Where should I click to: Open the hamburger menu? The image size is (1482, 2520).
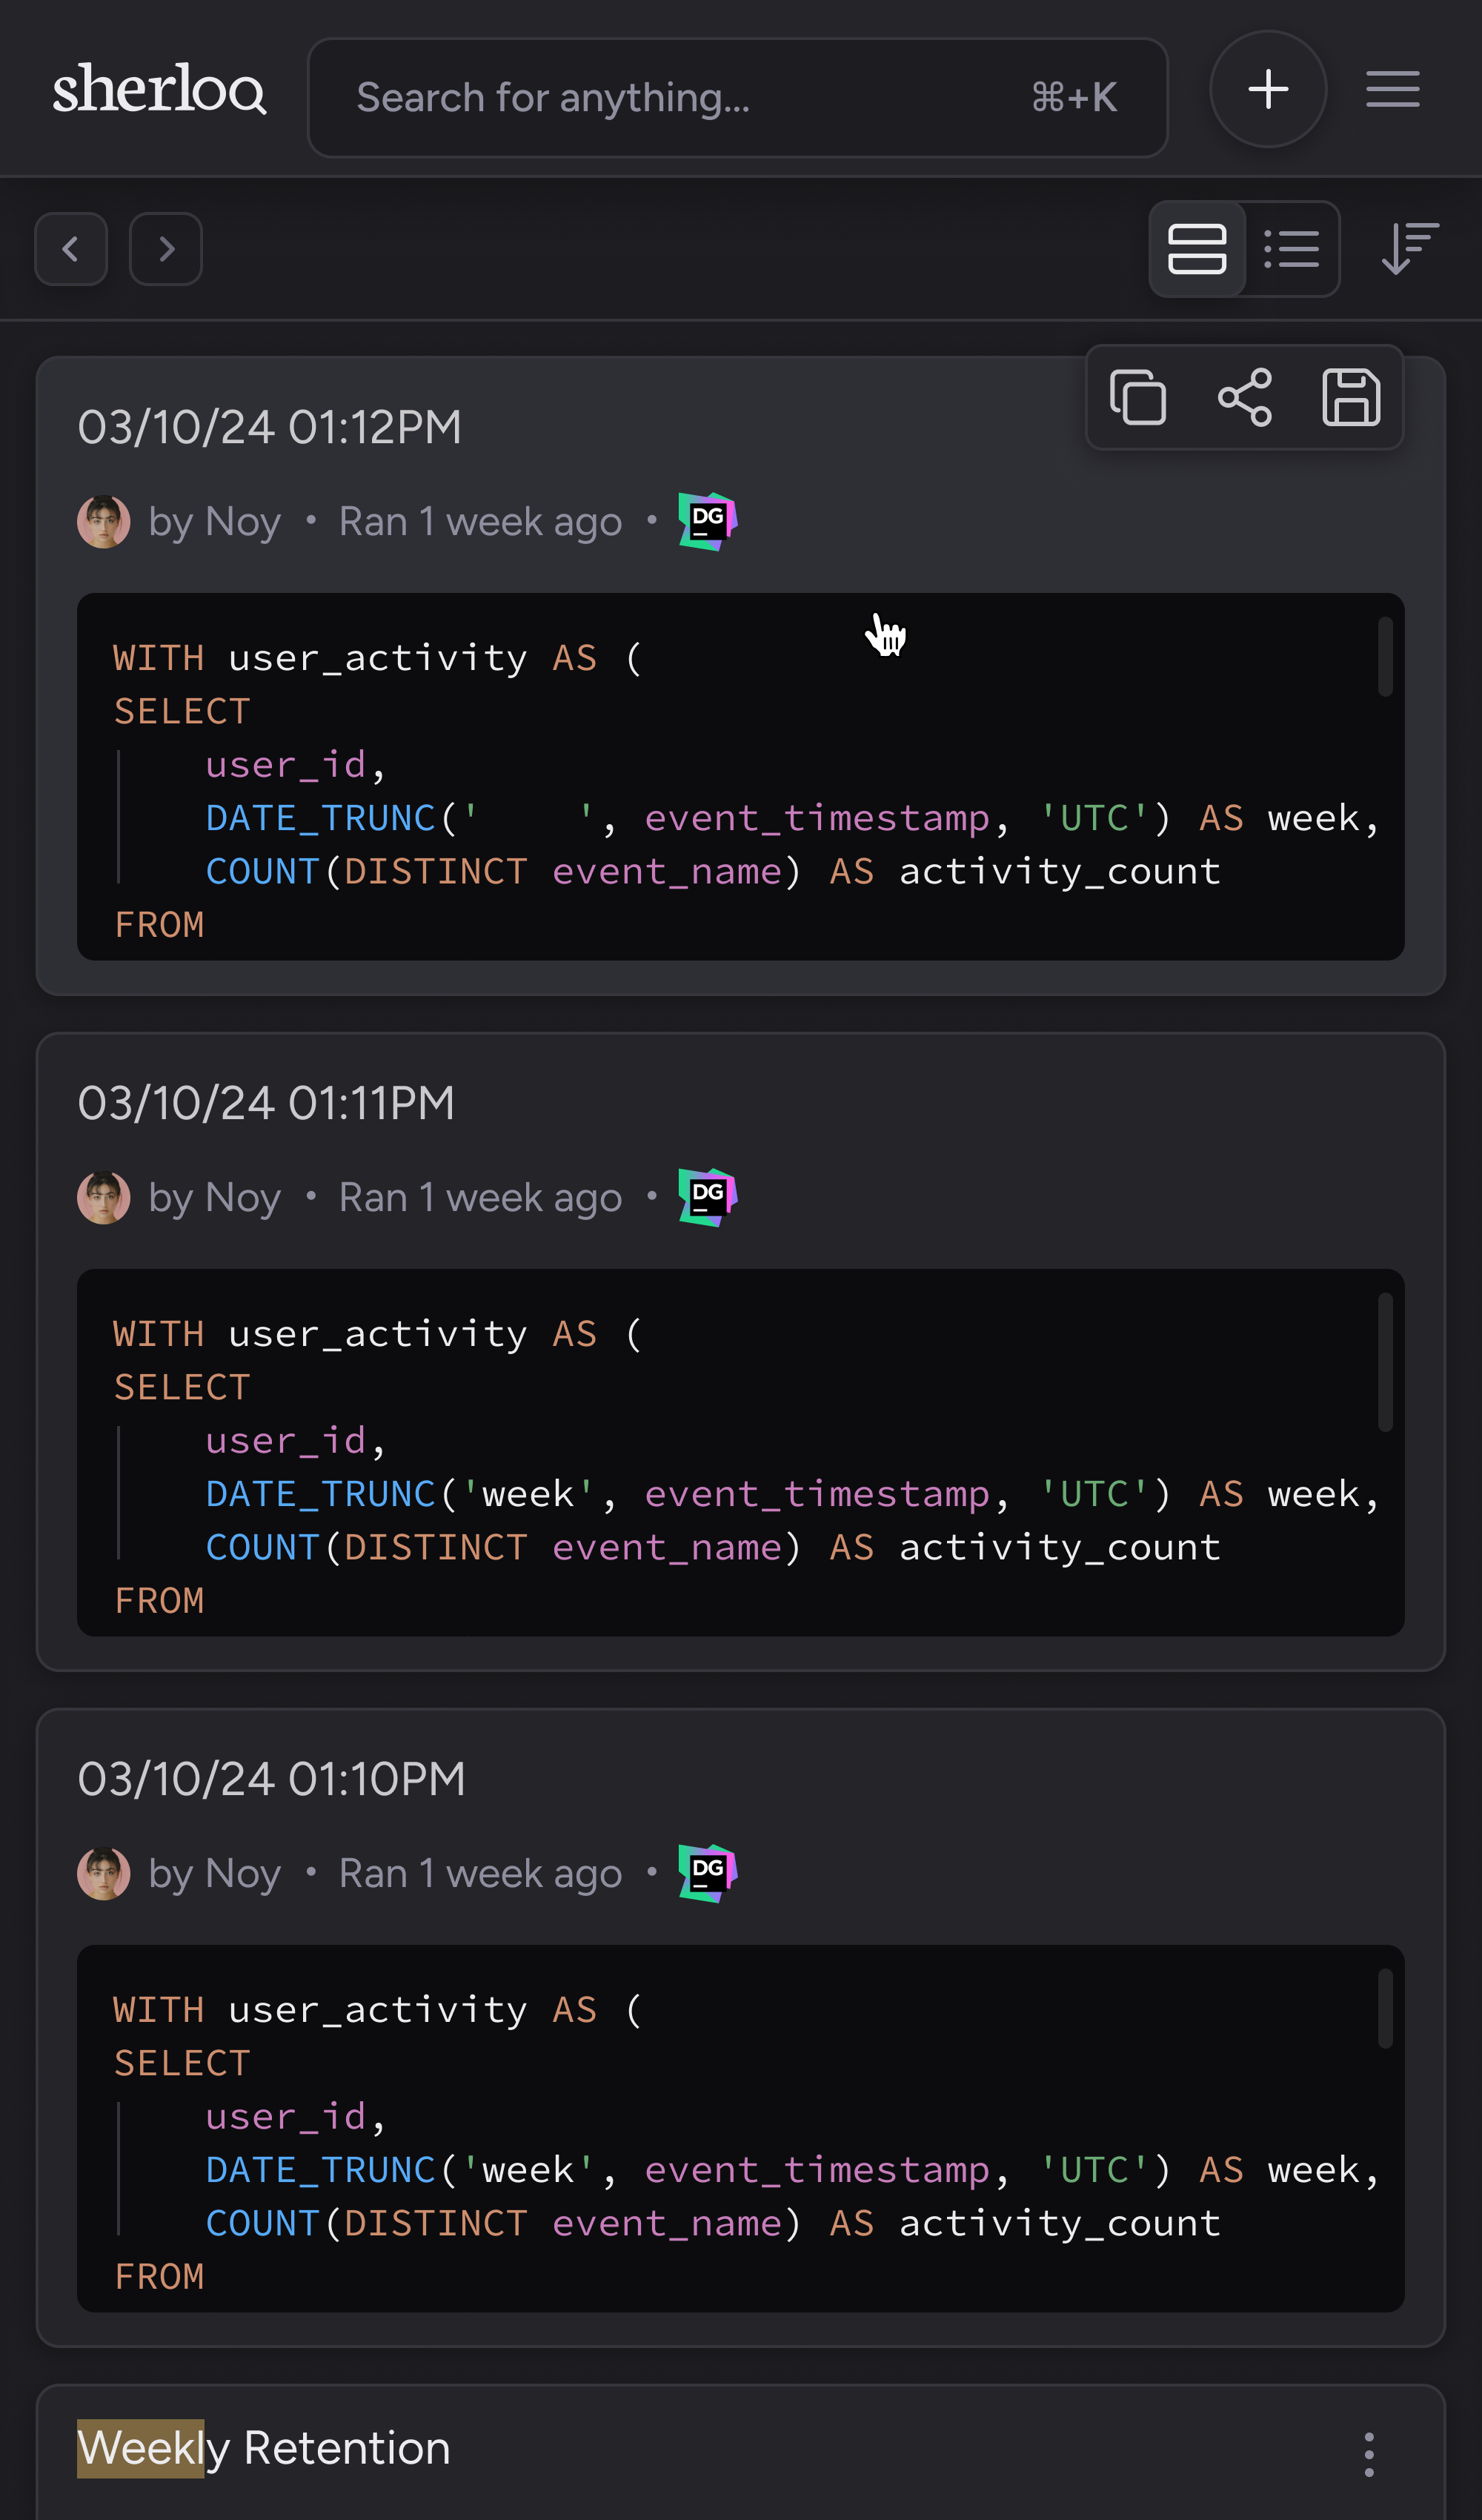pyautogui.click(x=1392, y=90)
